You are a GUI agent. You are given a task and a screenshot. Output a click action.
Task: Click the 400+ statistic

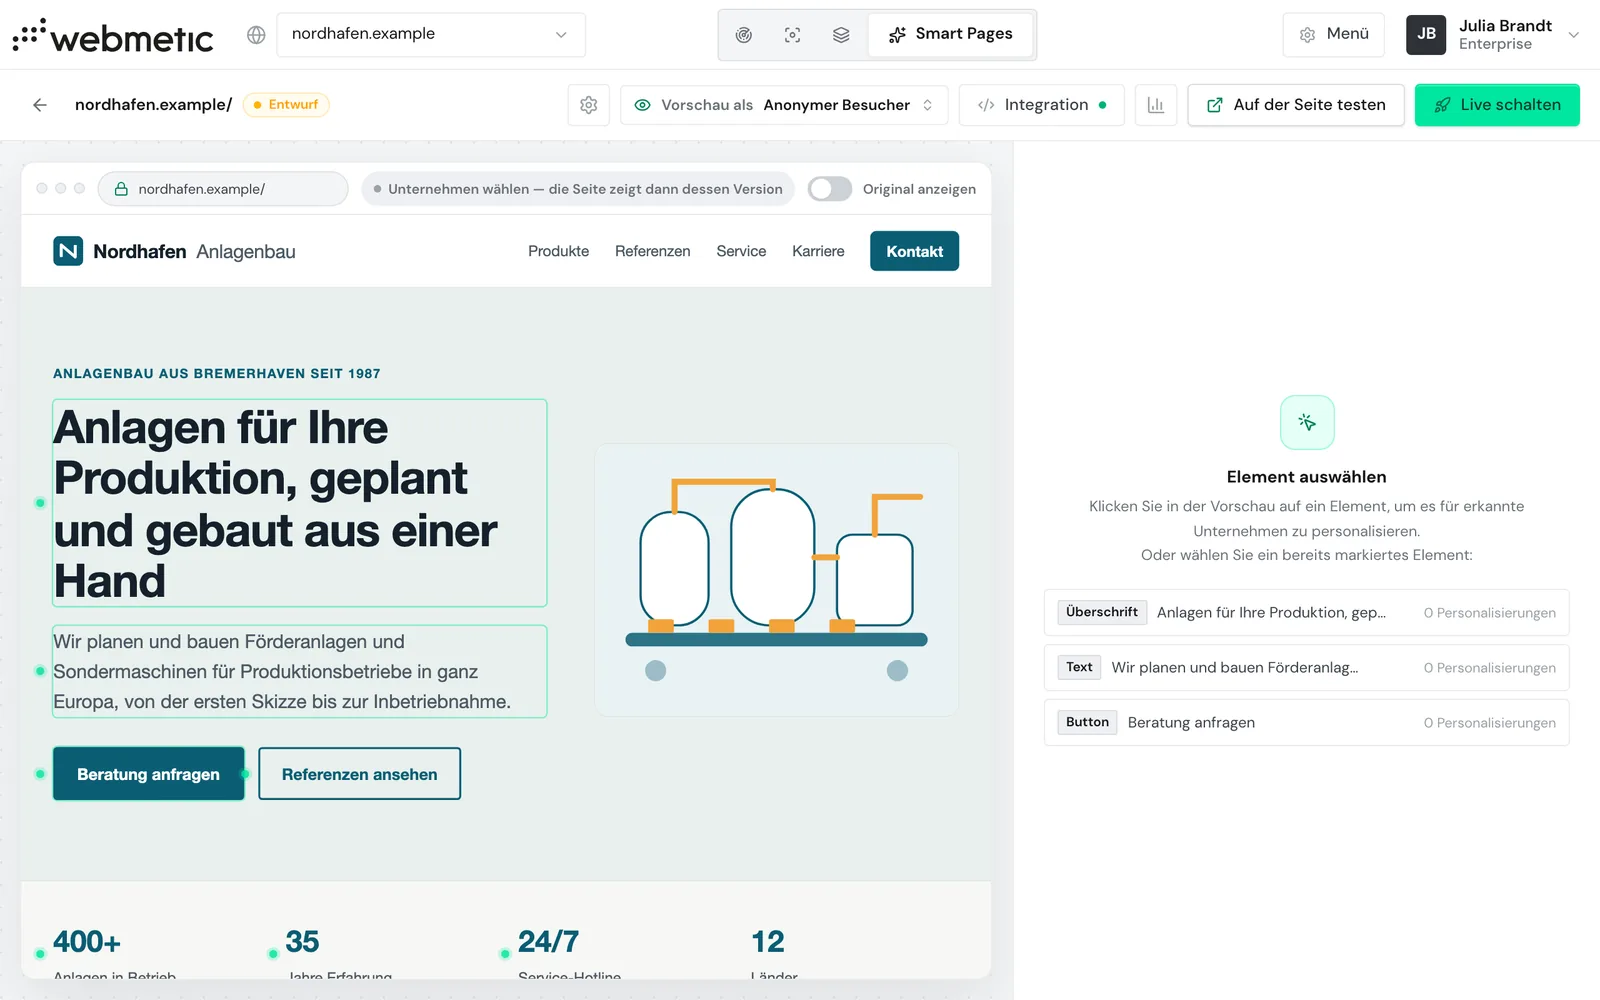click(x=87, y=942)
